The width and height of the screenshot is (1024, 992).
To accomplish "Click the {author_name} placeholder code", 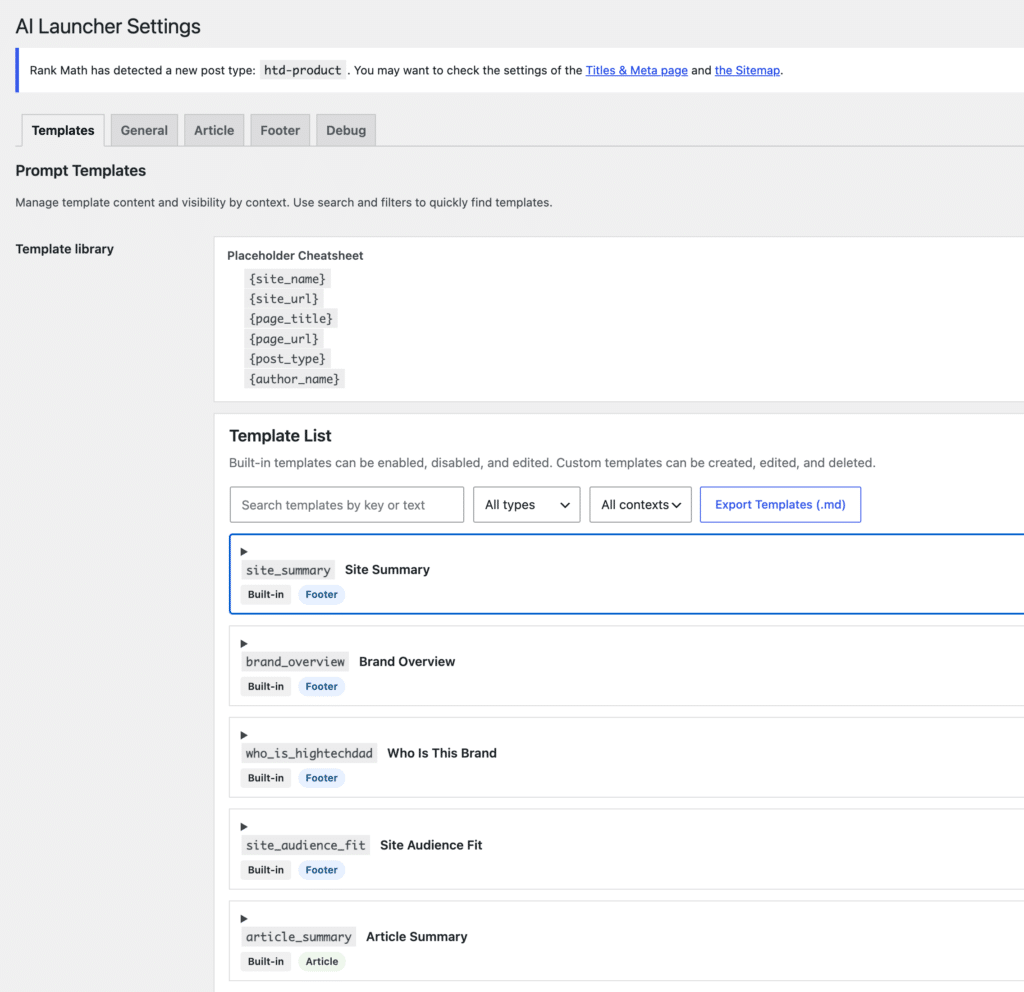I will click(295, 379).
